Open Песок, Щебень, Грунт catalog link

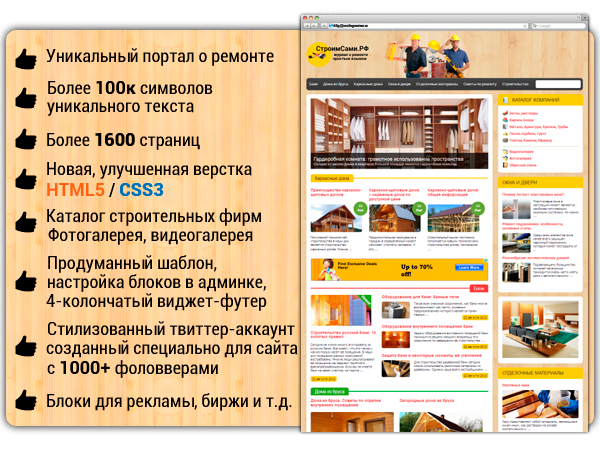coord(528,134)
